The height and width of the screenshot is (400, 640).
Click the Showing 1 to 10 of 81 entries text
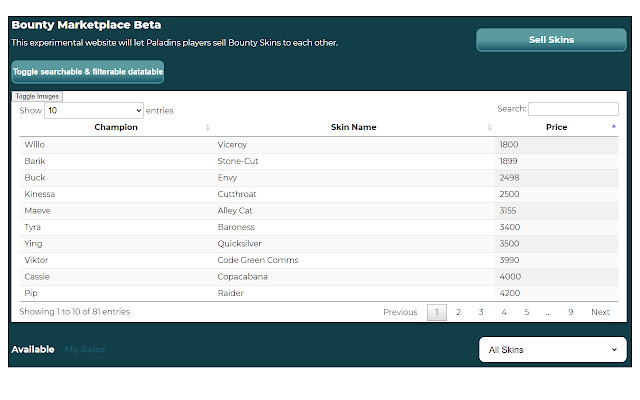coord(75,312)
